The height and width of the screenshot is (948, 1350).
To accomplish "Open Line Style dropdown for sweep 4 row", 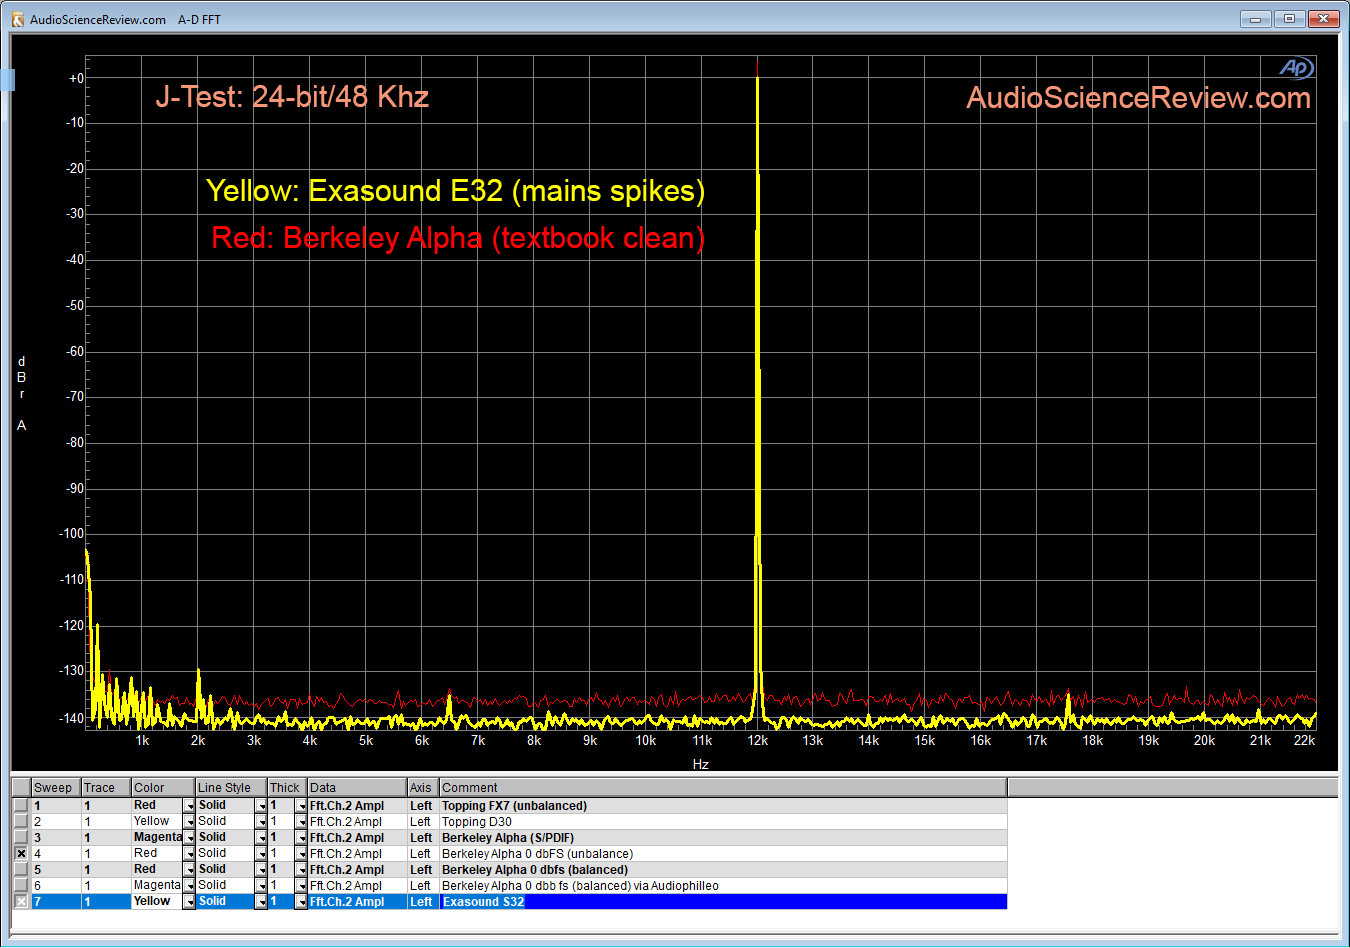I will click(x=261, y=854).
